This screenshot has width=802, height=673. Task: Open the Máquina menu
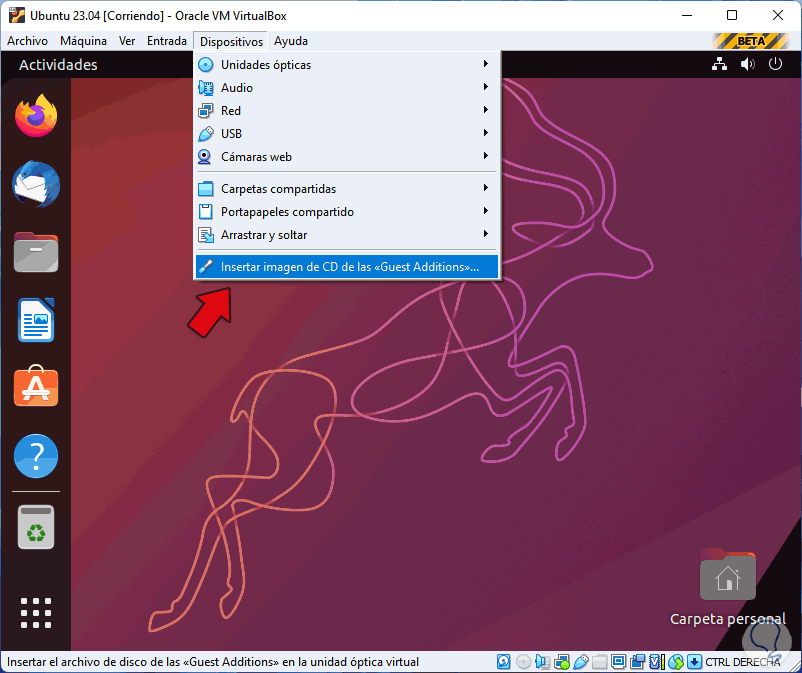click(x=83, y=41)
